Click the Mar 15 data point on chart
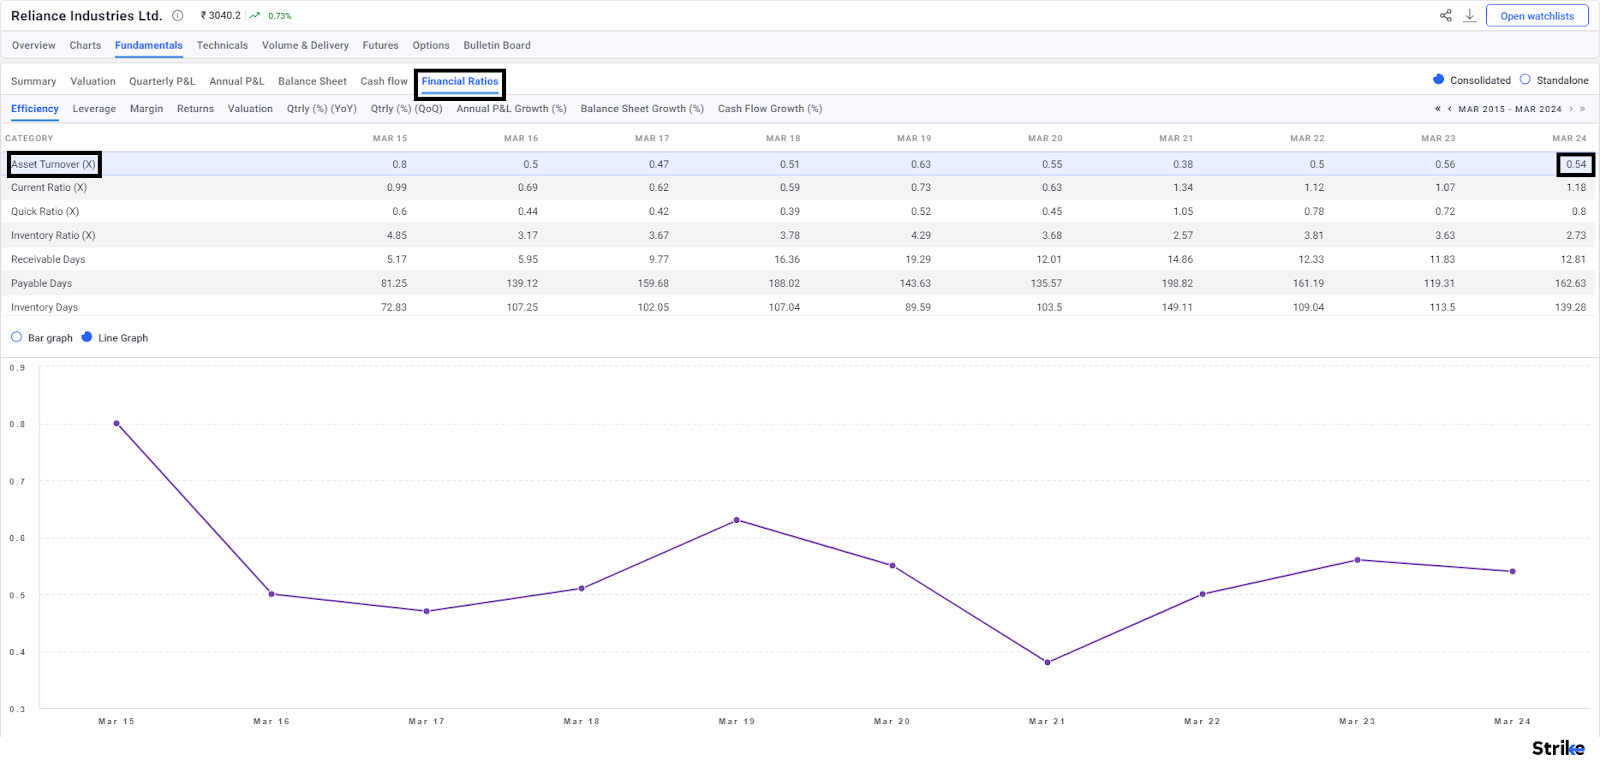The image size is (1600, 767). [117, 423]
